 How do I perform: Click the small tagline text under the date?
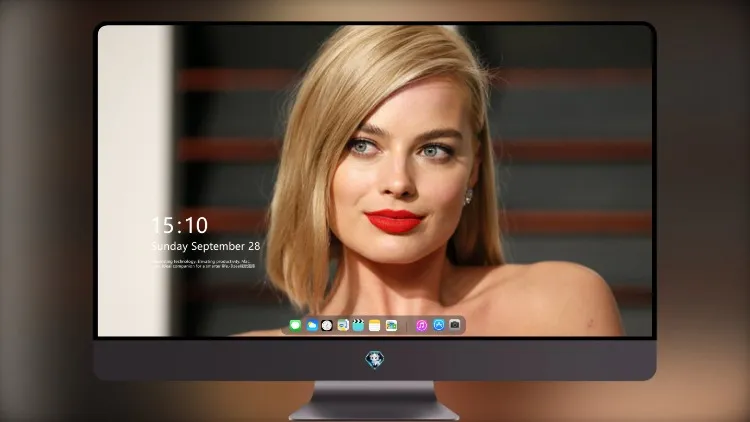pos(204,264)
